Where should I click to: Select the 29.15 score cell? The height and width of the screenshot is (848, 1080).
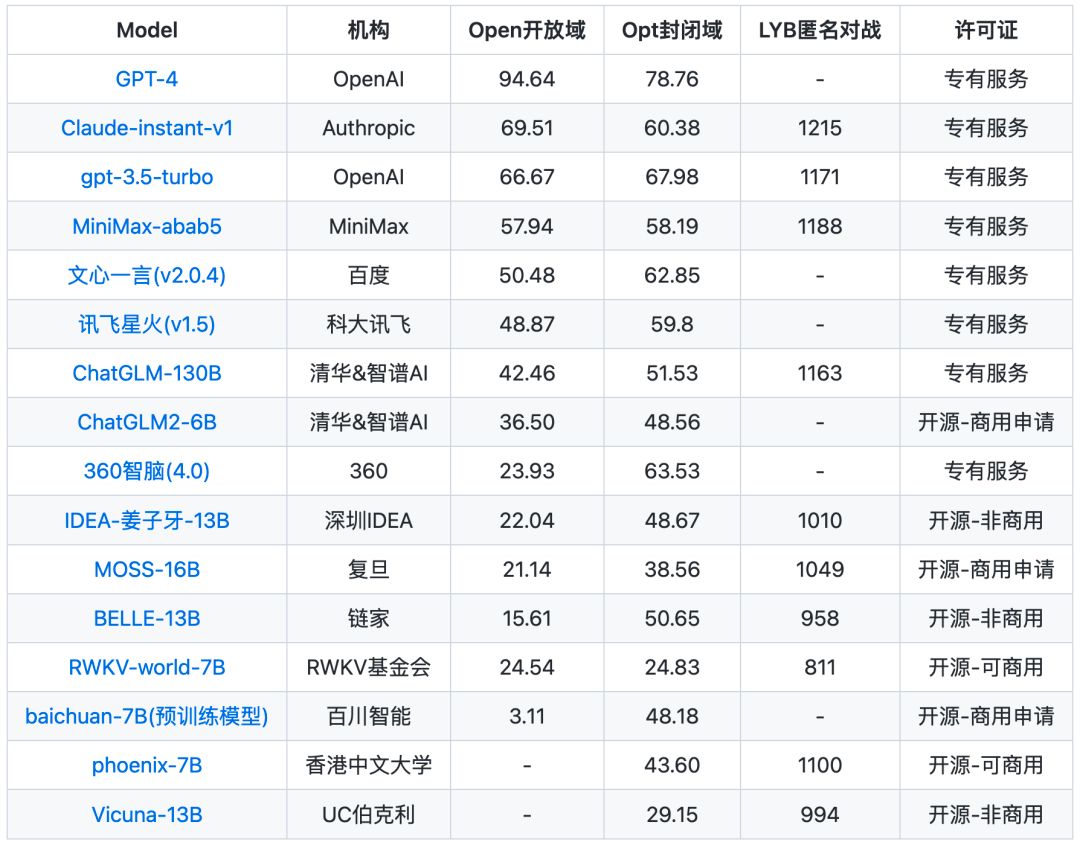[672, 815]
